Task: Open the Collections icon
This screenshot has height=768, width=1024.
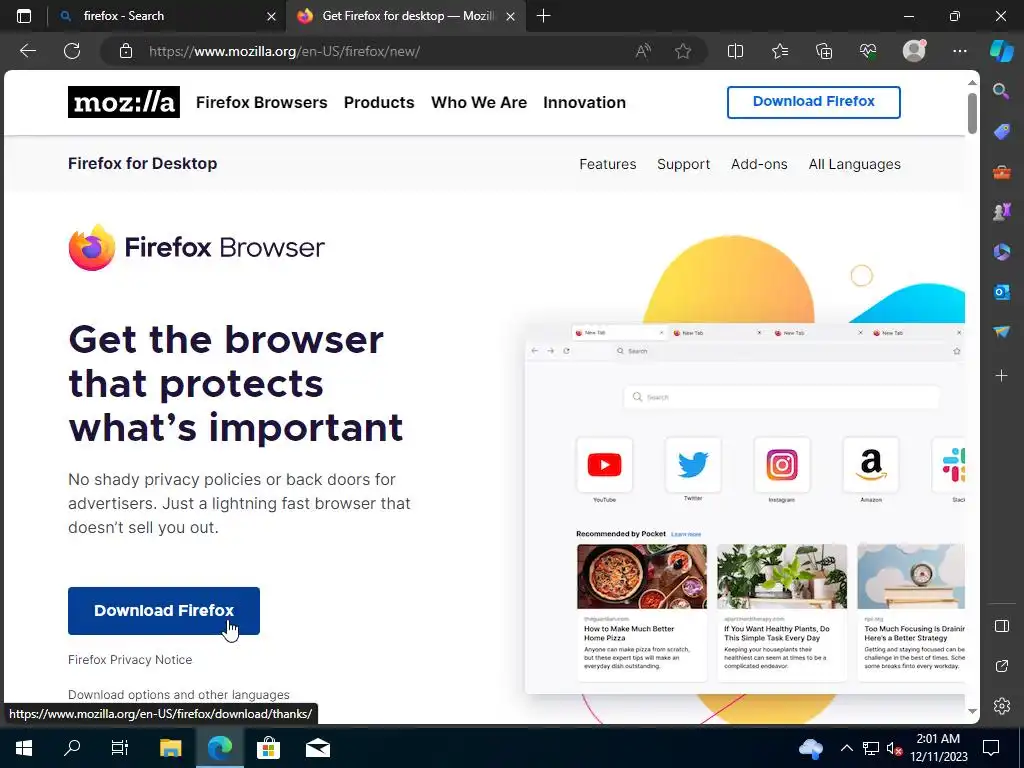Action: point(824,51)
